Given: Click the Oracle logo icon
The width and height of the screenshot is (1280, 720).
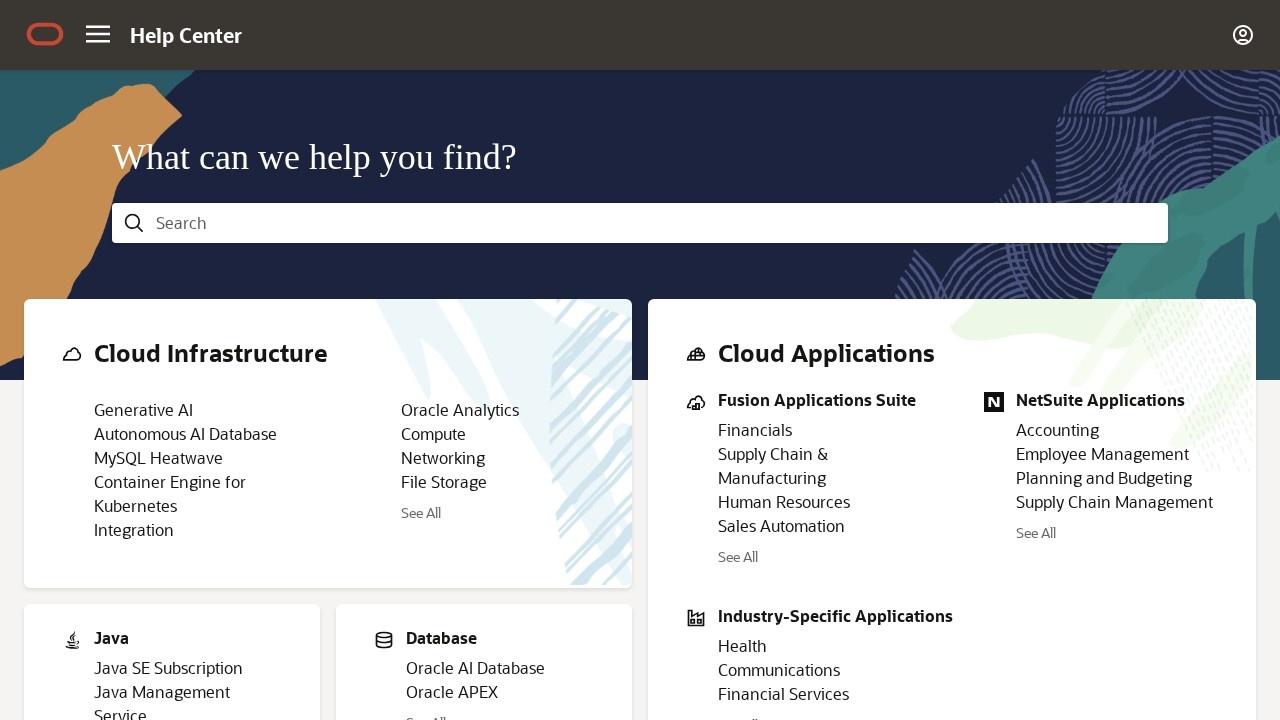Looking at the screenshot, I should (x=45, y=35).
